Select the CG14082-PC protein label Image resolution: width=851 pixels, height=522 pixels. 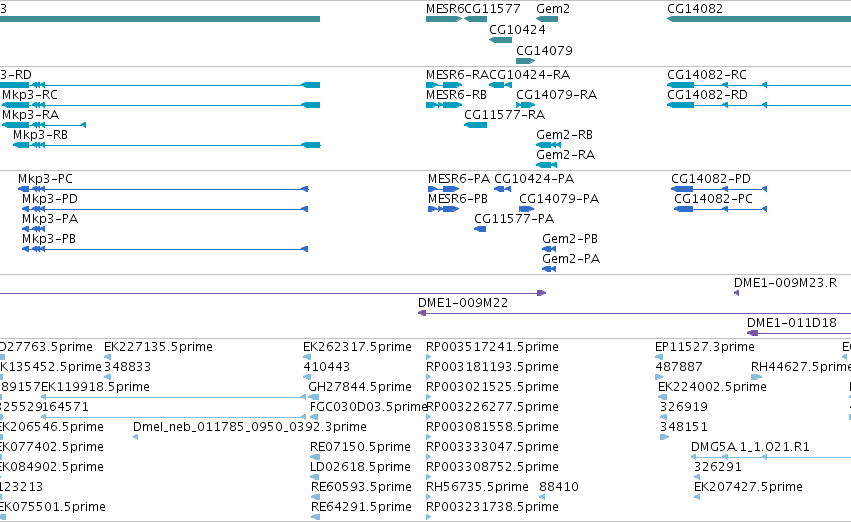click(714, 199)
